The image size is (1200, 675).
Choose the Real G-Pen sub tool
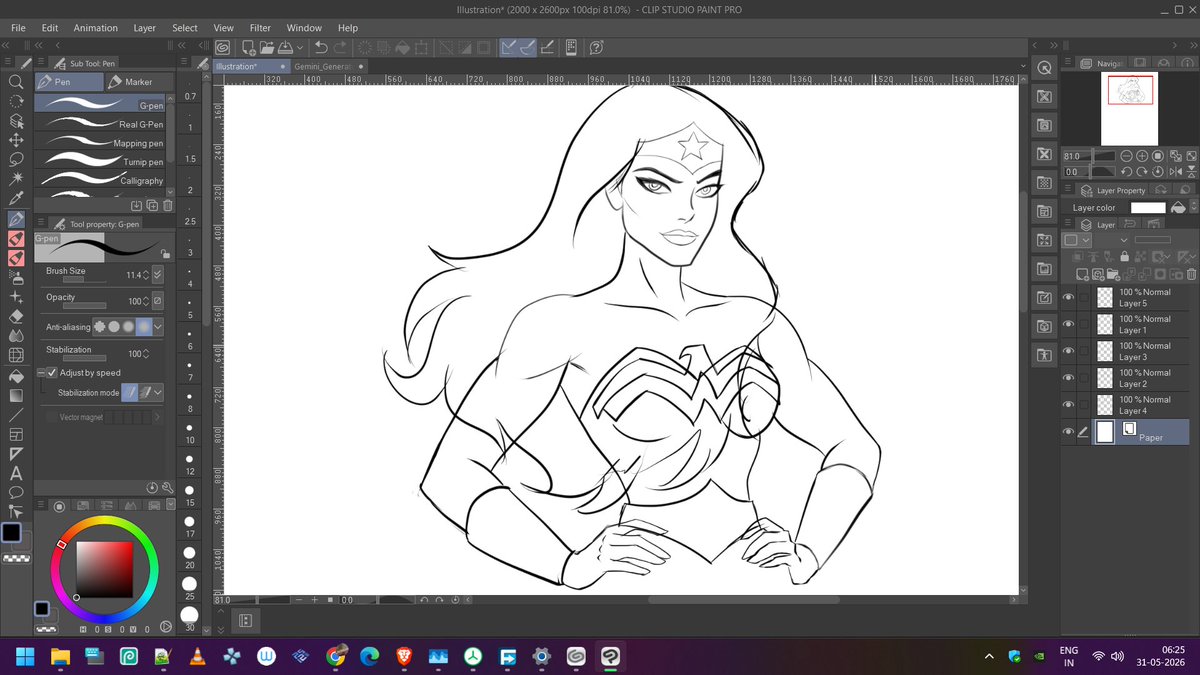100,123
